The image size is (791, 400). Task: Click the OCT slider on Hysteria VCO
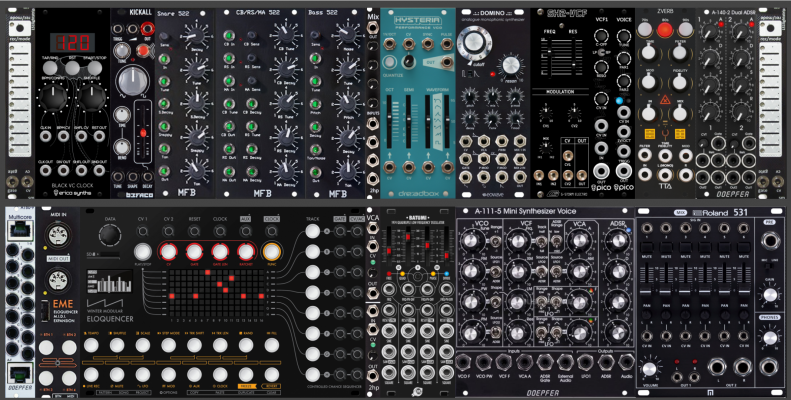point(389,121)
